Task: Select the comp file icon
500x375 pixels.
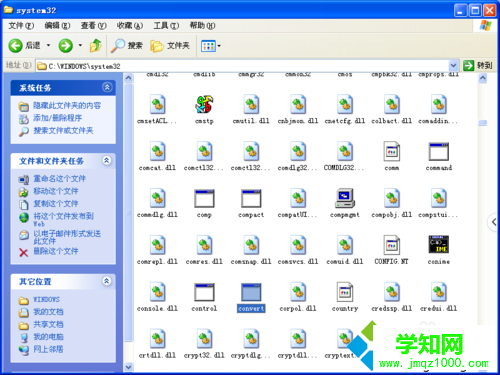Action: tap(204, 198)
